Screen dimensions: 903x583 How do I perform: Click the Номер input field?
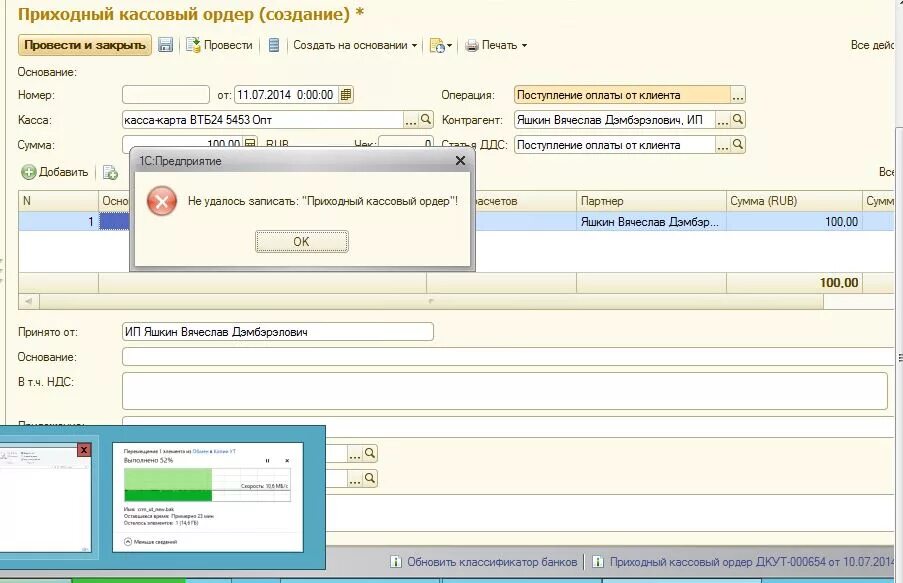click(x=166, y=94)
